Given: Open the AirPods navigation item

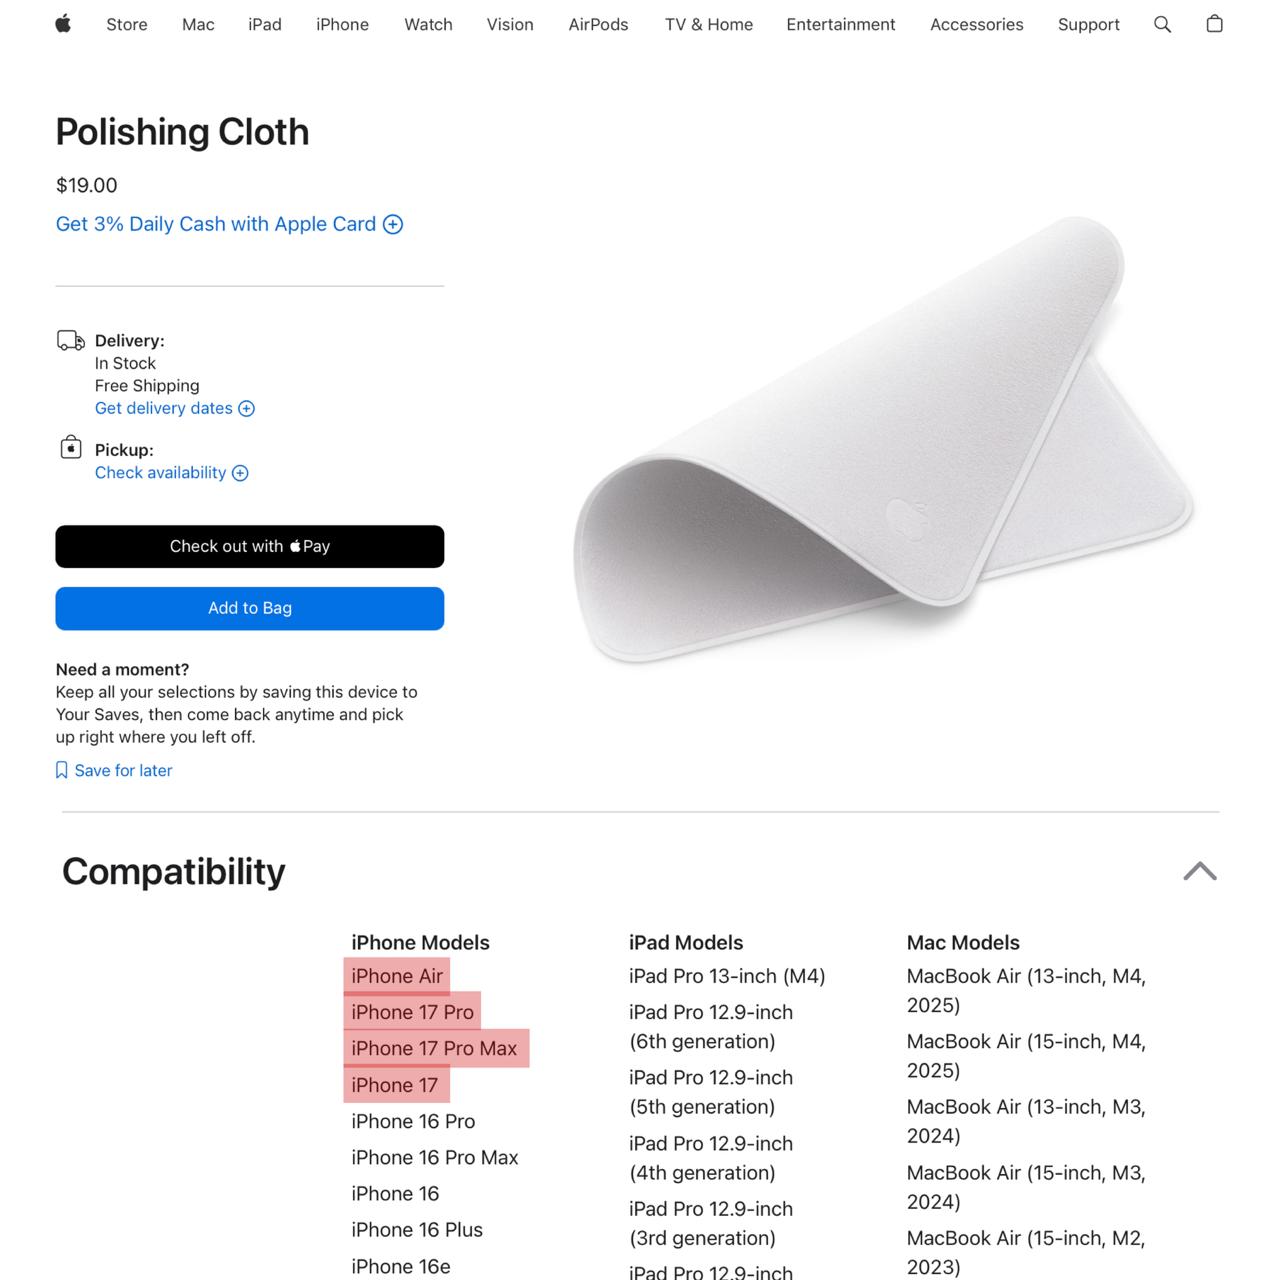Looking at the screenshot, I should pos(598,24).
